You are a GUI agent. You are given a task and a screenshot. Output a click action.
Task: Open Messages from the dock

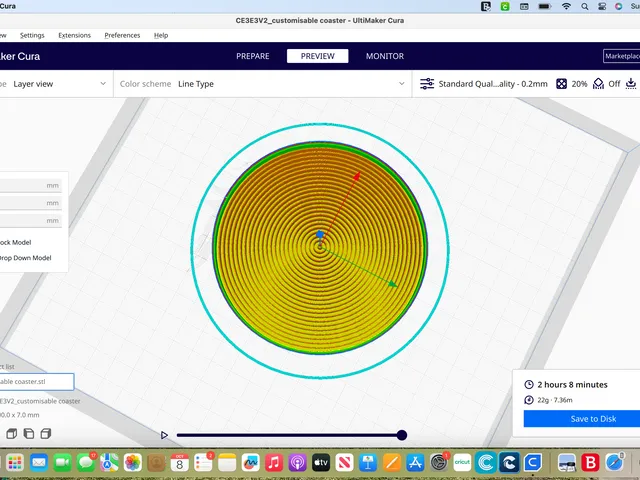(x=86, y=462)
